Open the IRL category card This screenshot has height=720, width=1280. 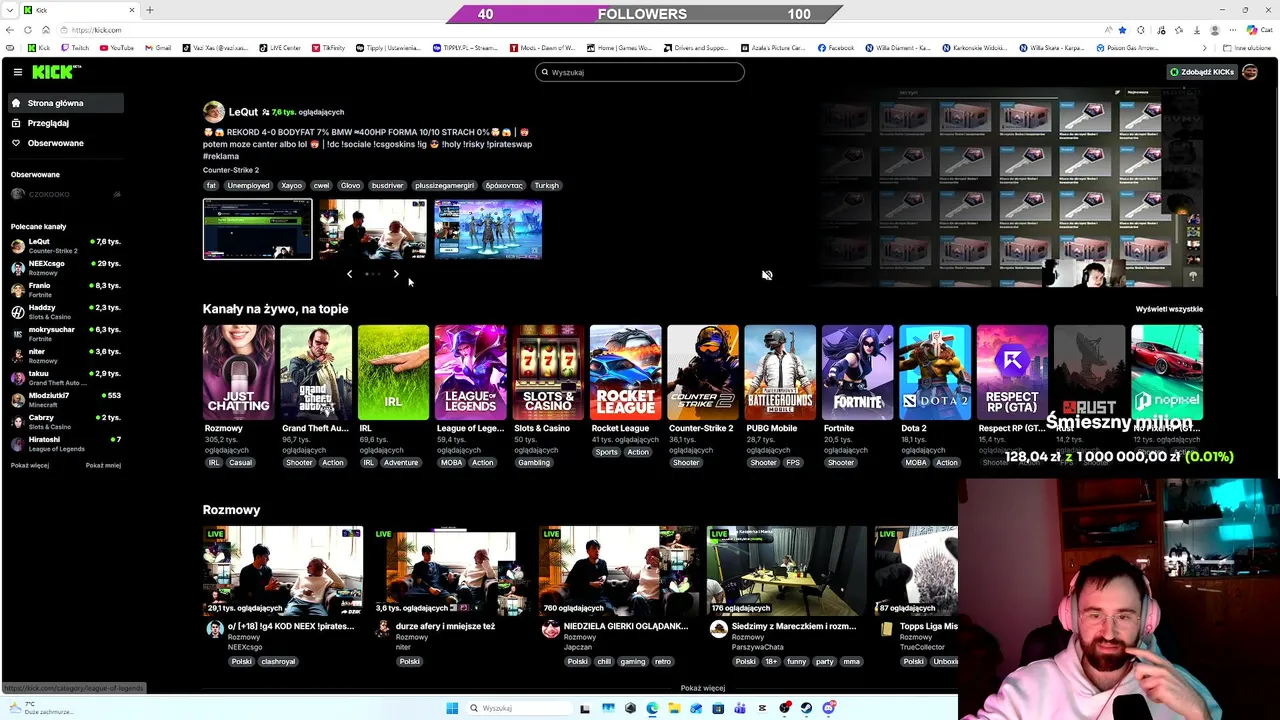(x=393, y=372)
